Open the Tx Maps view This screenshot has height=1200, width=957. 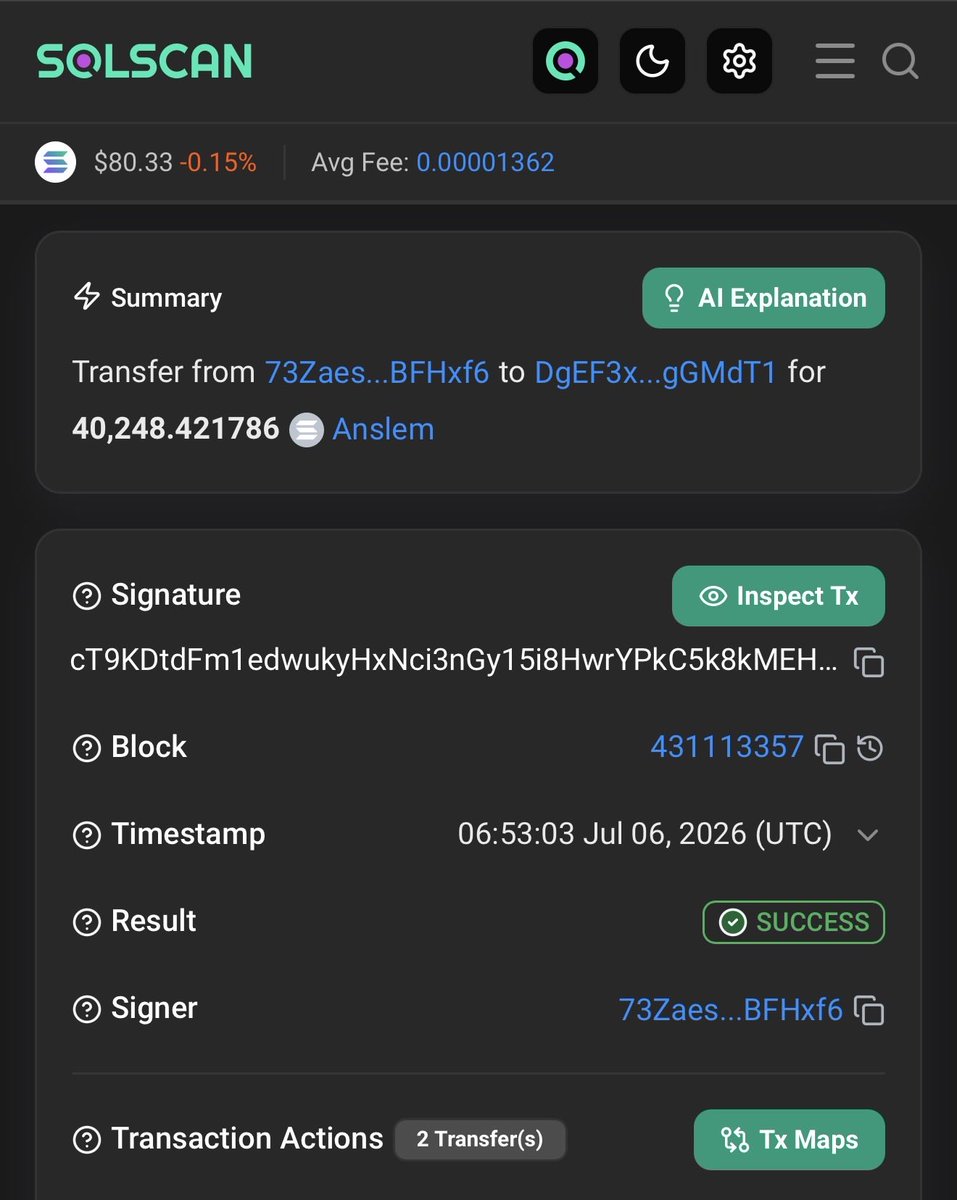click(789, 1140)
